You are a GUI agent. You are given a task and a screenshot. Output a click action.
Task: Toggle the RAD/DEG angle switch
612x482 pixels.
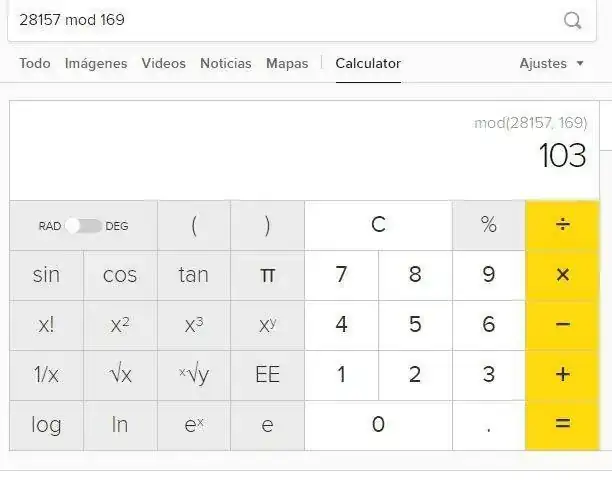tap(84, 226)
